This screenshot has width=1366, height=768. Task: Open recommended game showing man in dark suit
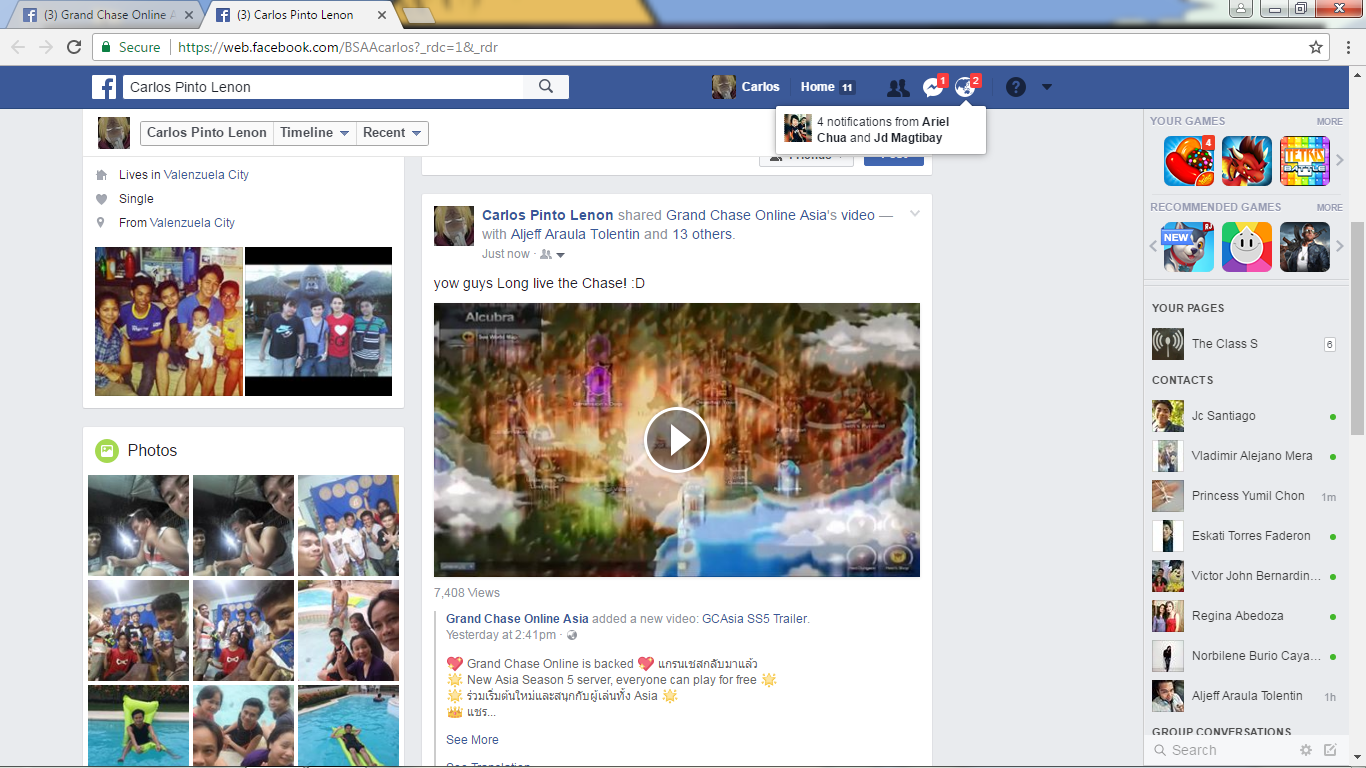pyautogui.click(x=1305, y=247)
